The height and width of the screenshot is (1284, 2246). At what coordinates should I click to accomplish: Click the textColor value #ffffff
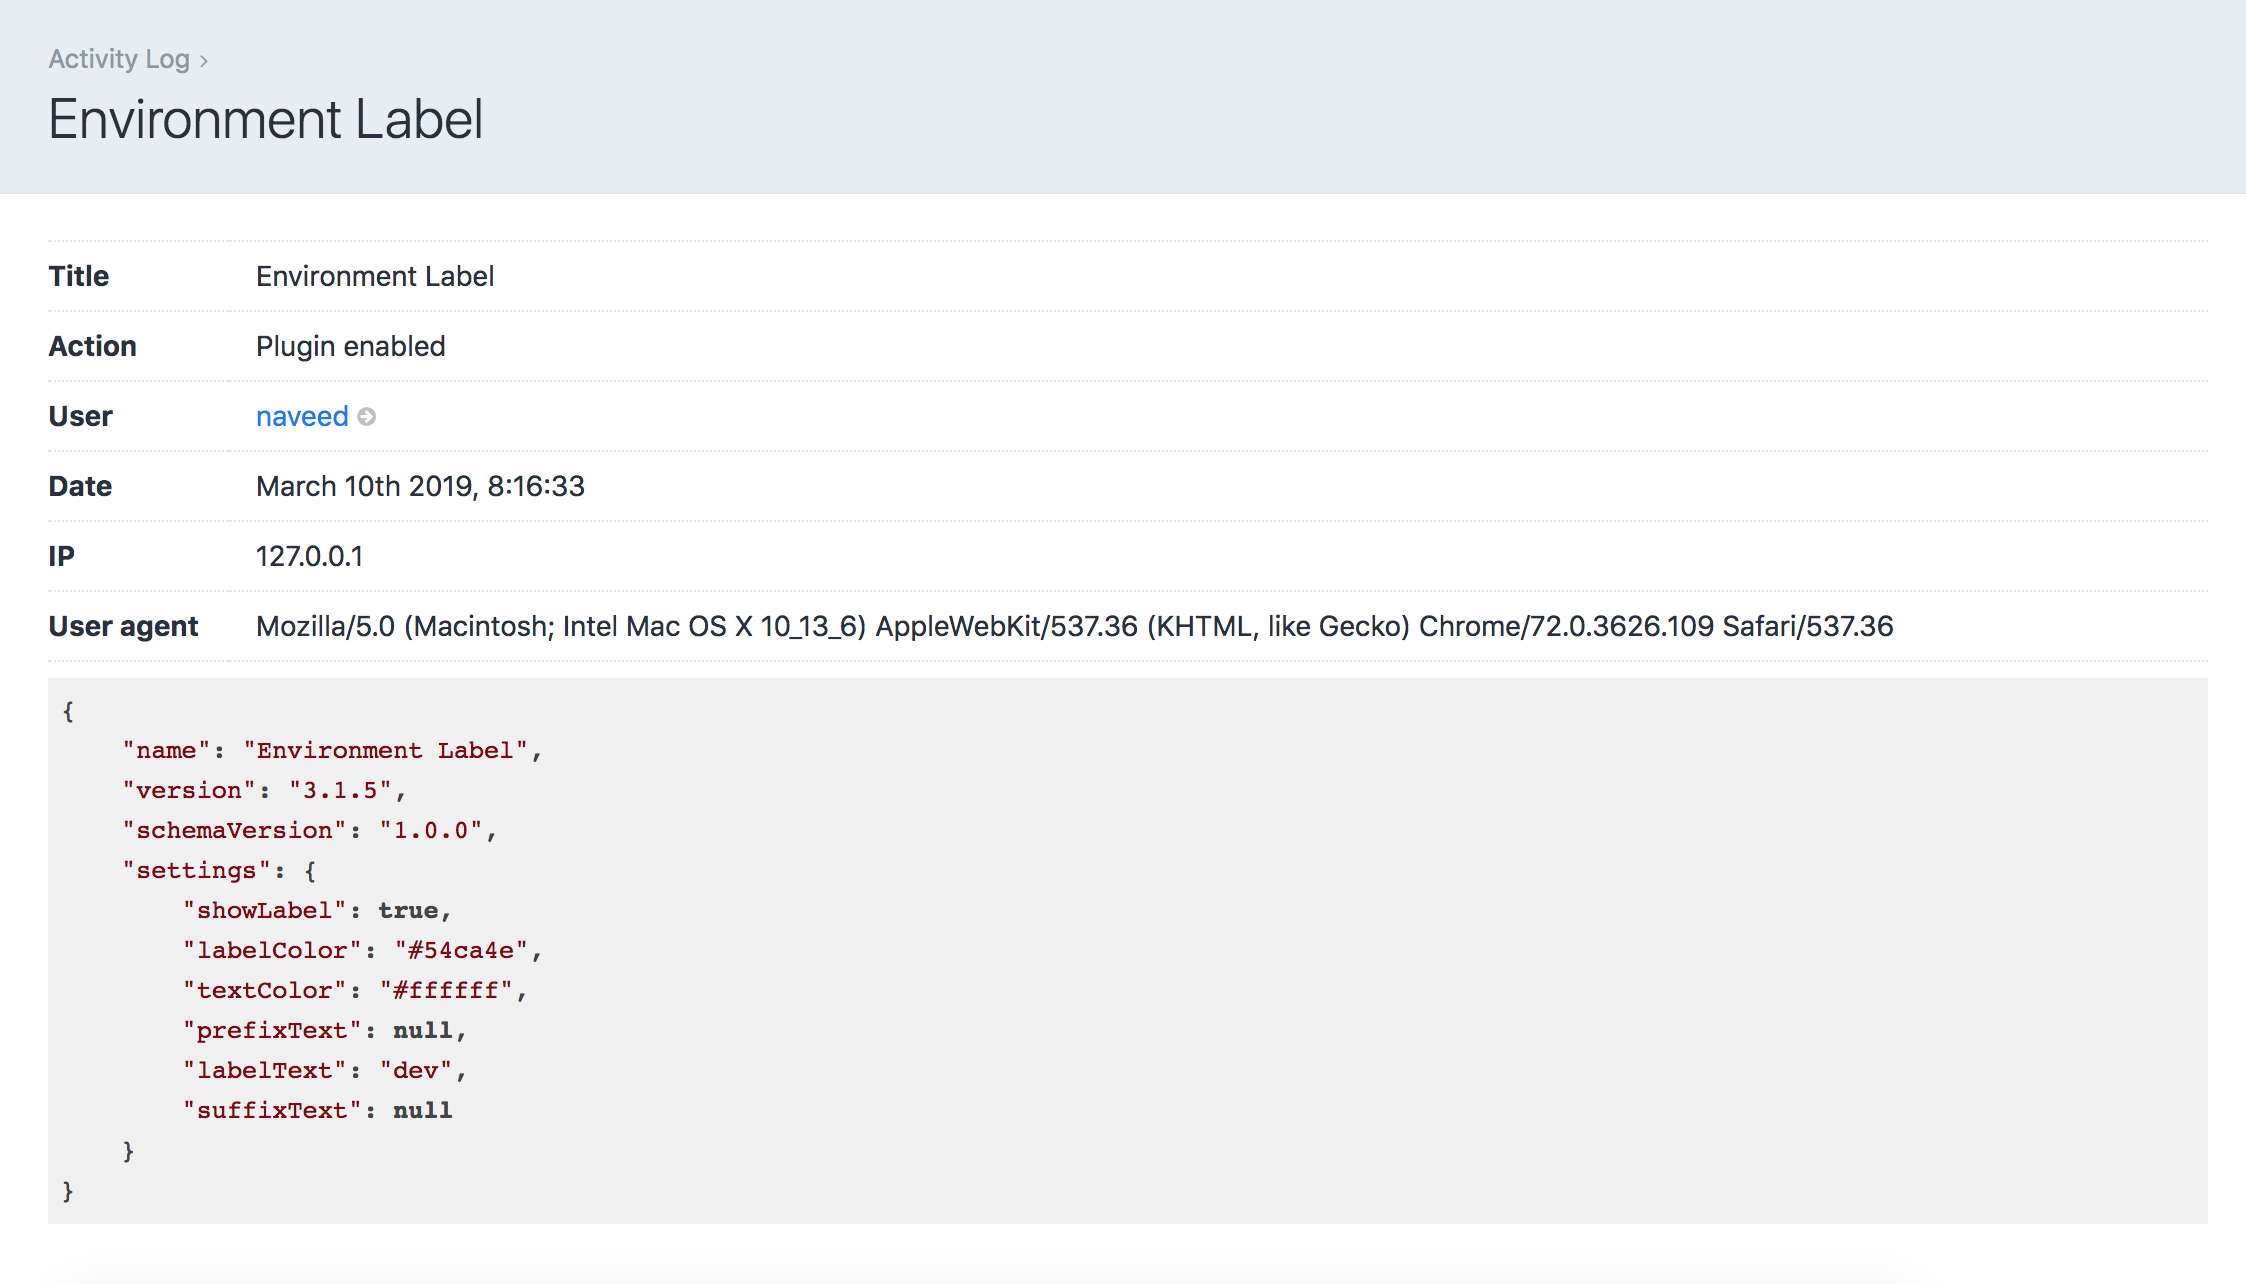[x=446, y=991]
